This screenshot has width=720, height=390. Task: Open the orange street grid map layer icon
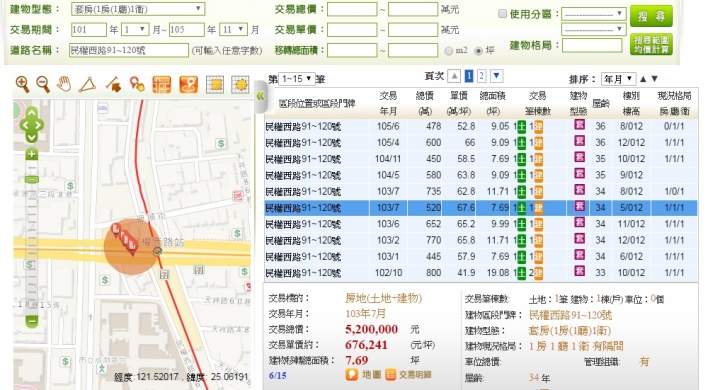click(162, 85)
